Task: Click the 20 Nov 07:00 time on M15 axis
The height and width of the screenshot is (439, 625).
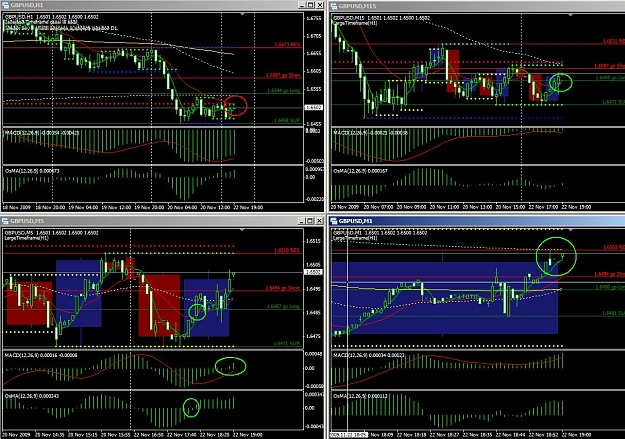Action: [378, 207]
